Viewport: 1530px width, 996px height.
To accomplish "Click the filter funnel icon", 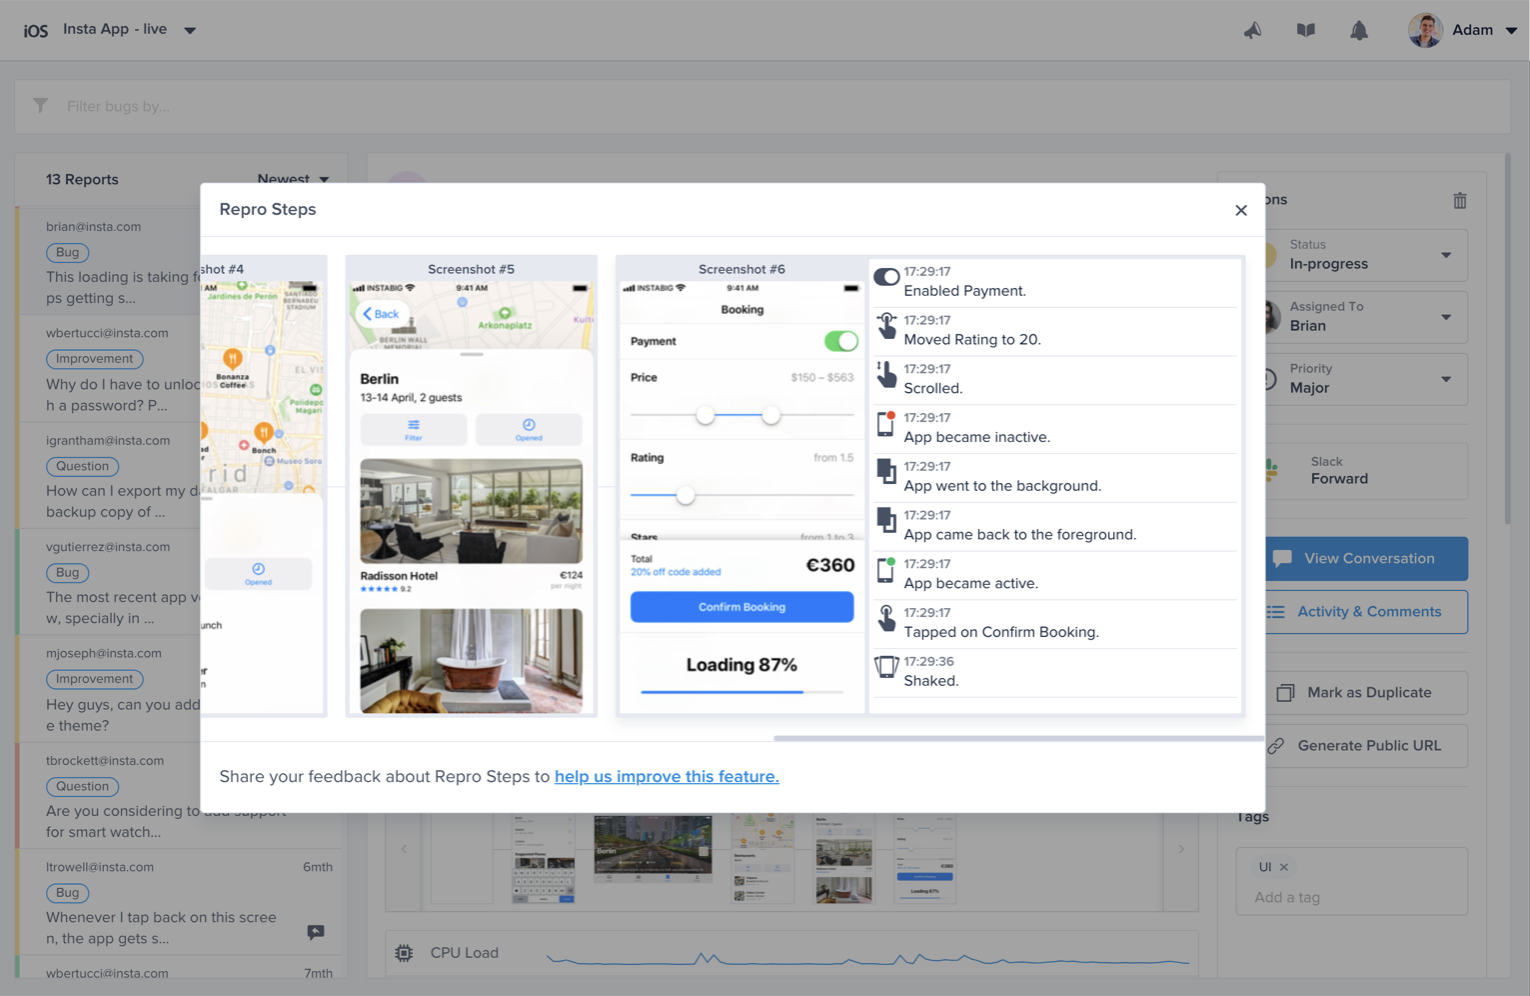I will 40,105.
